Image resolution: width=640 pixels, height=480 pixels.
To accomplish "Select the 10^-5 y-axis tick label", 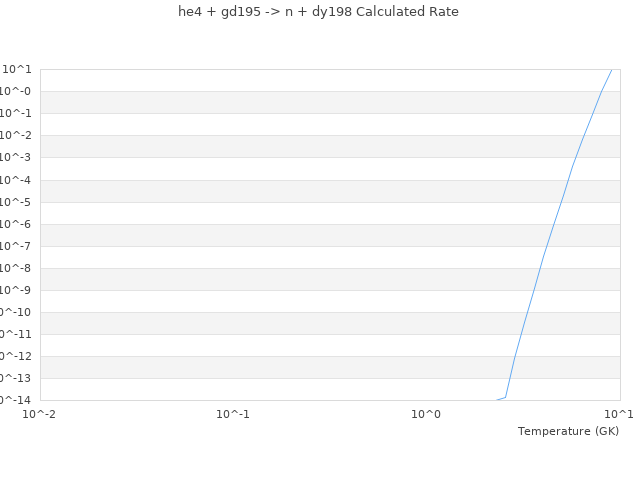I will click(x=17, y=202).
